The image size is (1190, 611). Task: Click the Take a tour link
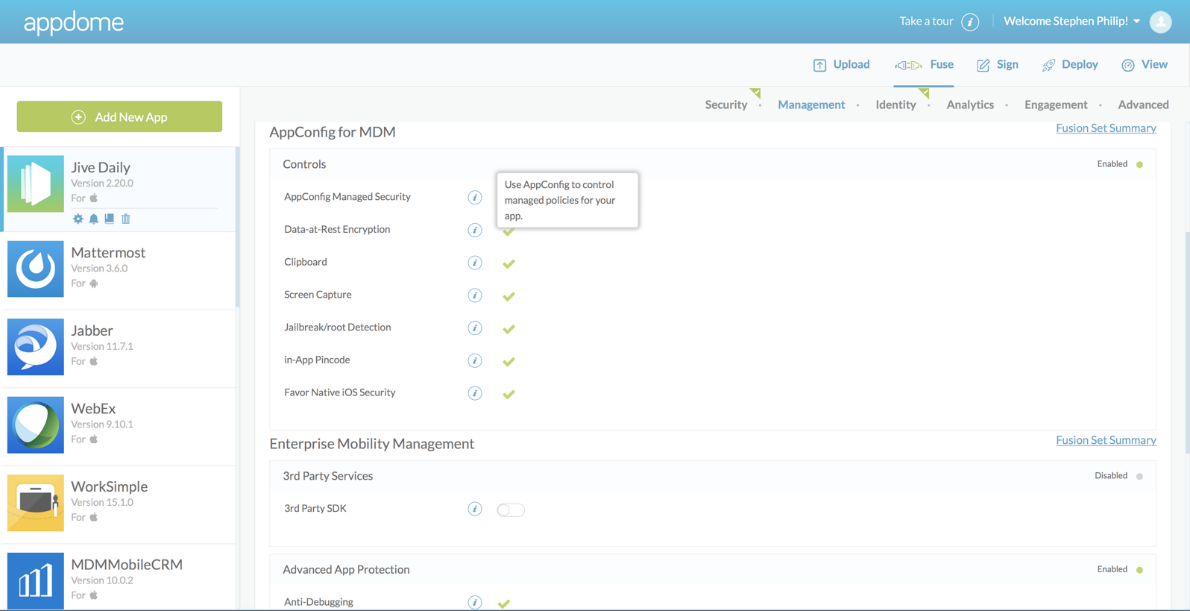(926, 21)
